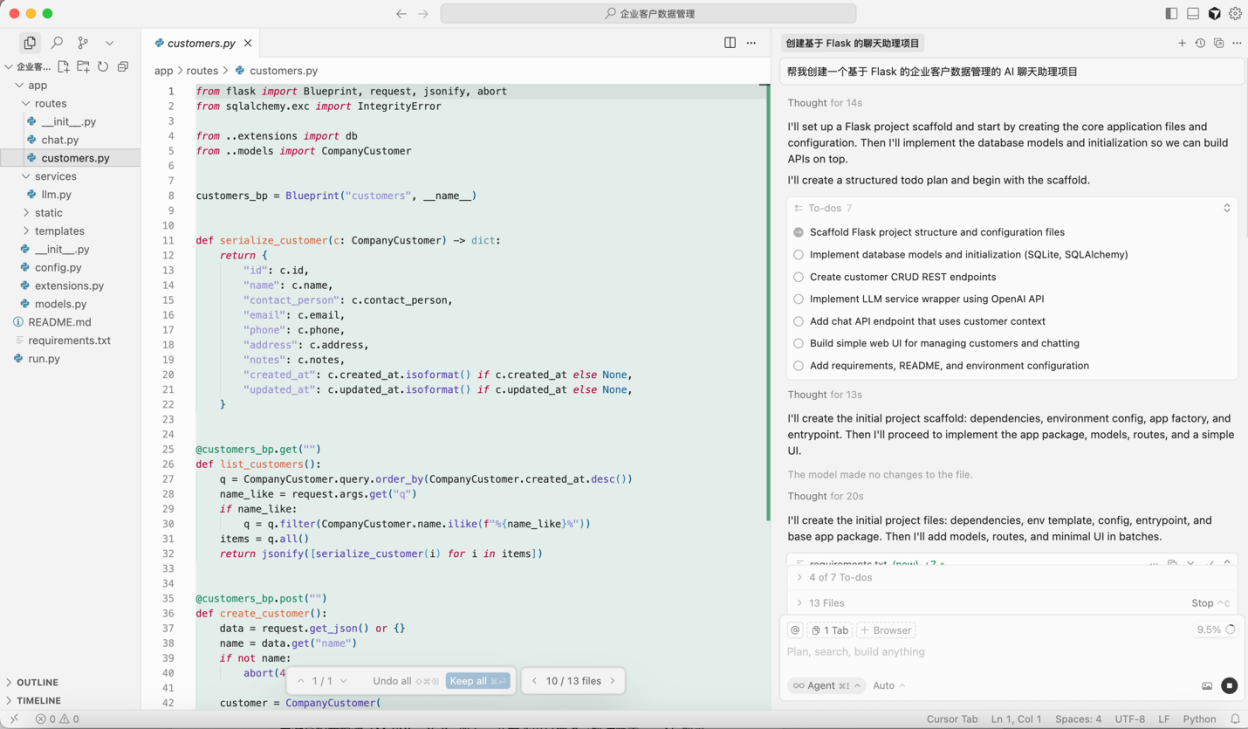Click the 'Keep all' button
Viewport: 1248px width, 729px height.
(x=477, y=681)
